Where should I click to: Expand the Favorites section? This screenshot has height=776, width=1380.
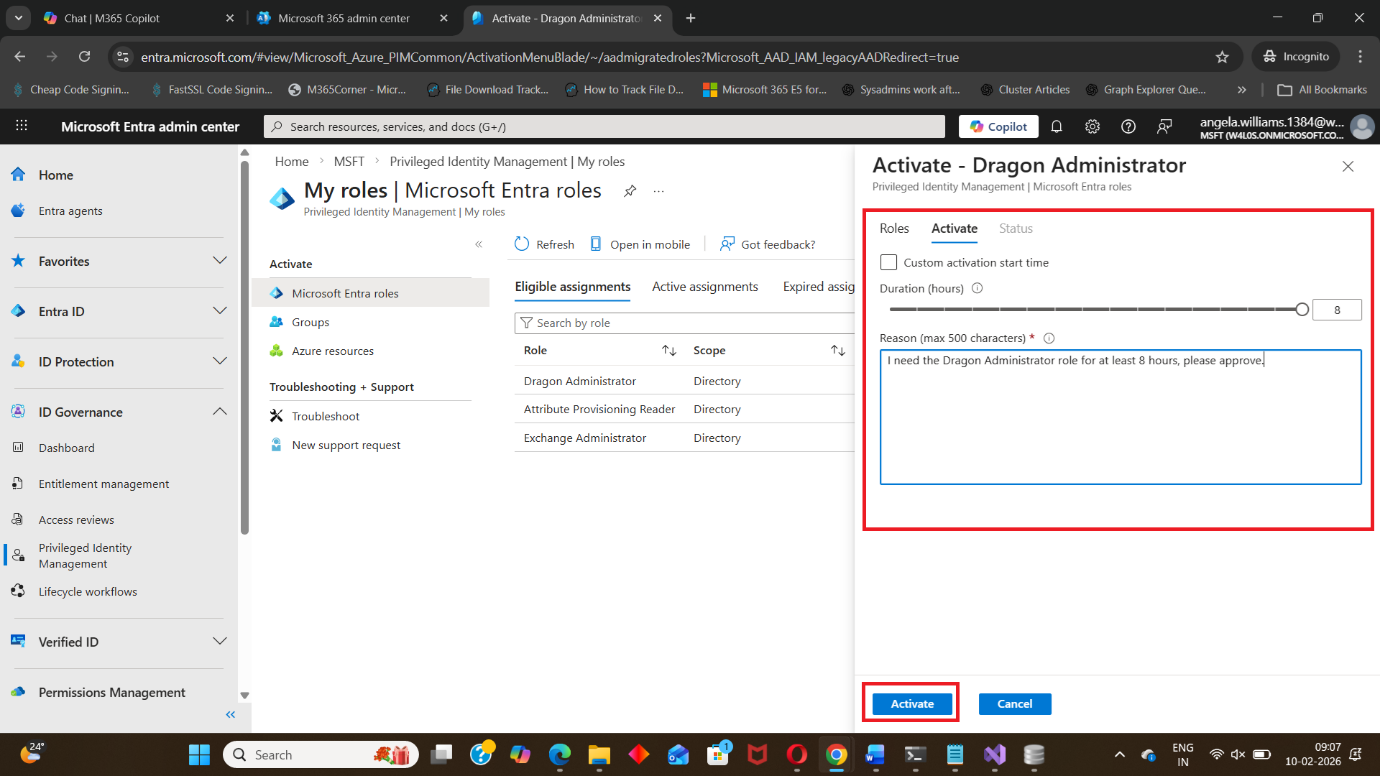pos(220,261)
